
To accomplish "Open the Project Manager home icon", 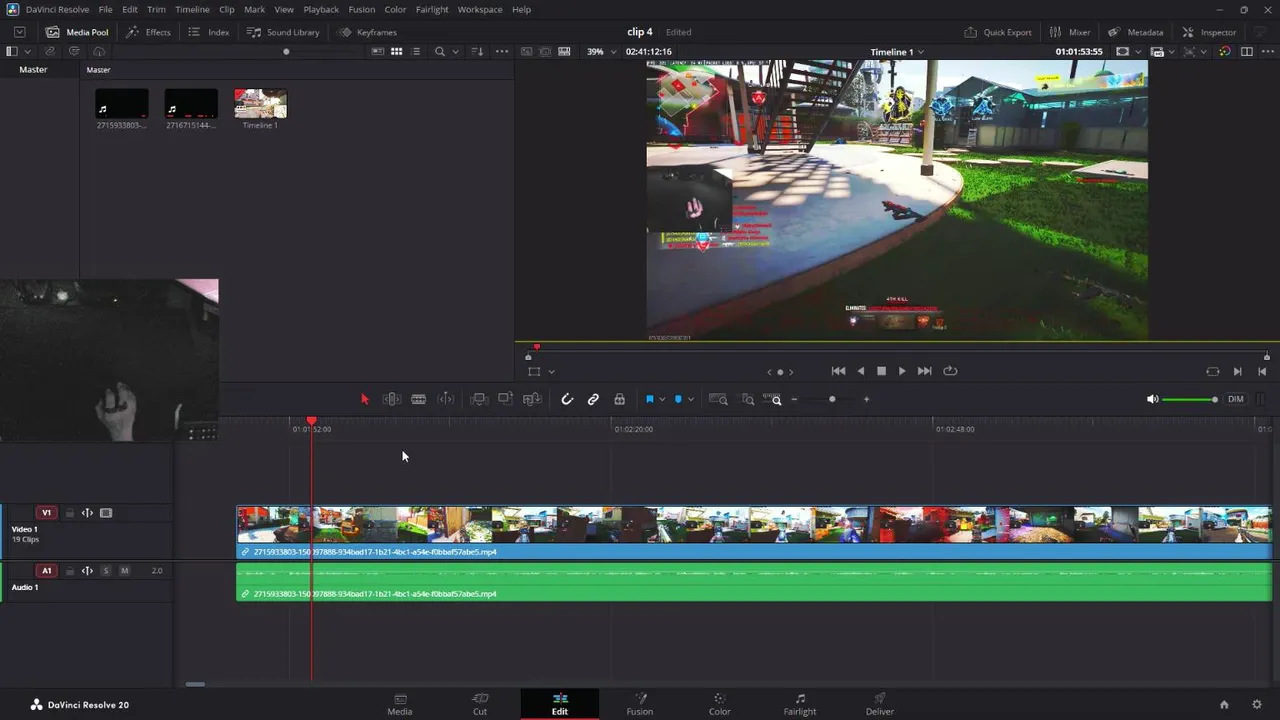I will (x=1224, y=704).
